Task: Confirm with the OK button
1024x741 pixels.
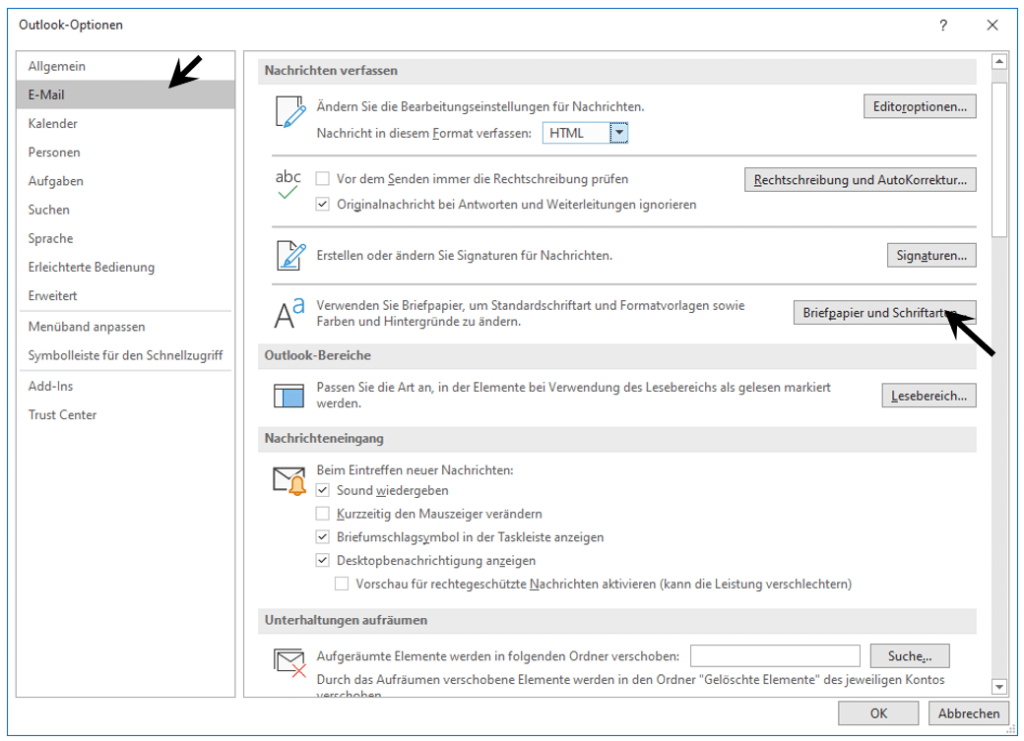Action: pos(878,714)
